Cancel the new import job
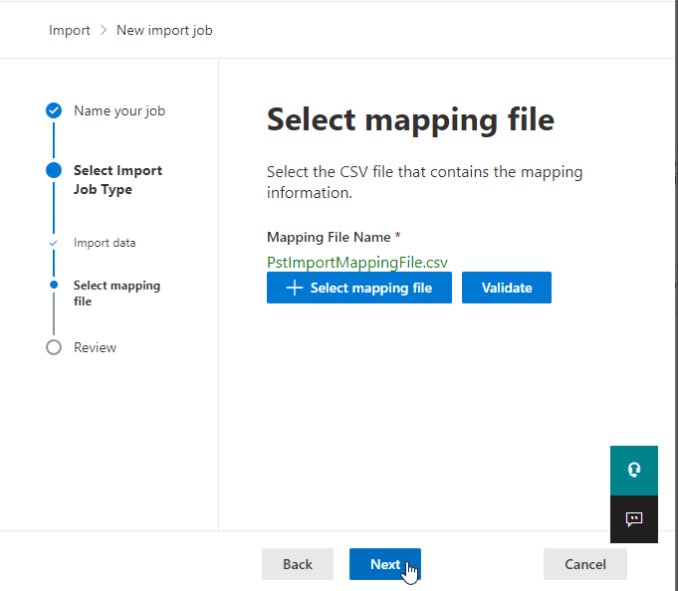 (585, 564)
